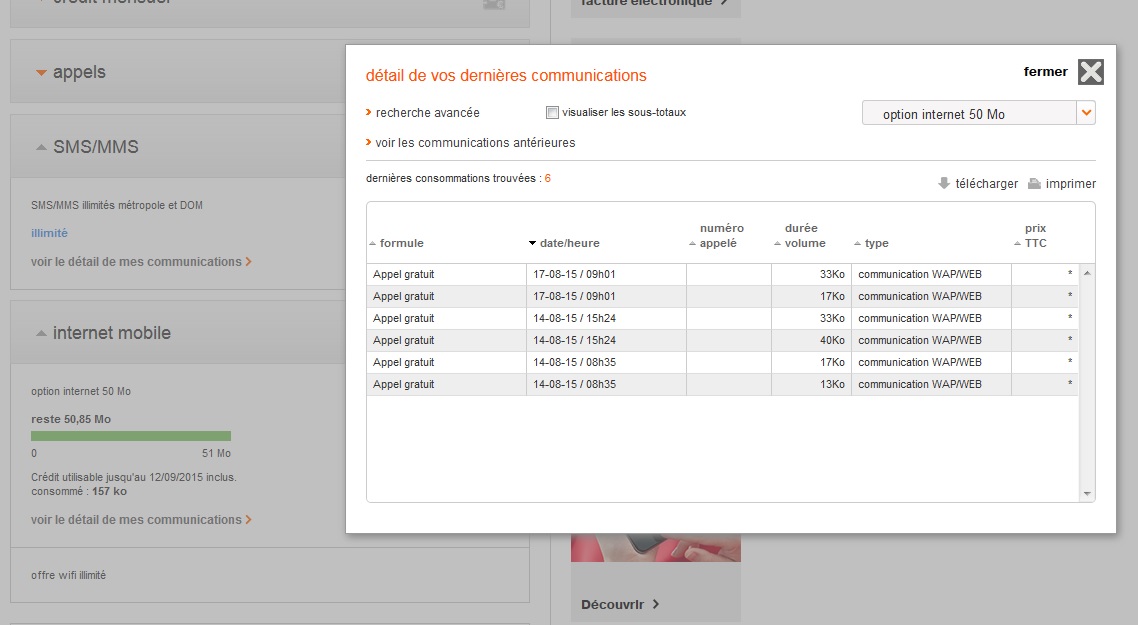The image size is (1138, 625).
Task: Open recherche avancée link
Action: 427,113
